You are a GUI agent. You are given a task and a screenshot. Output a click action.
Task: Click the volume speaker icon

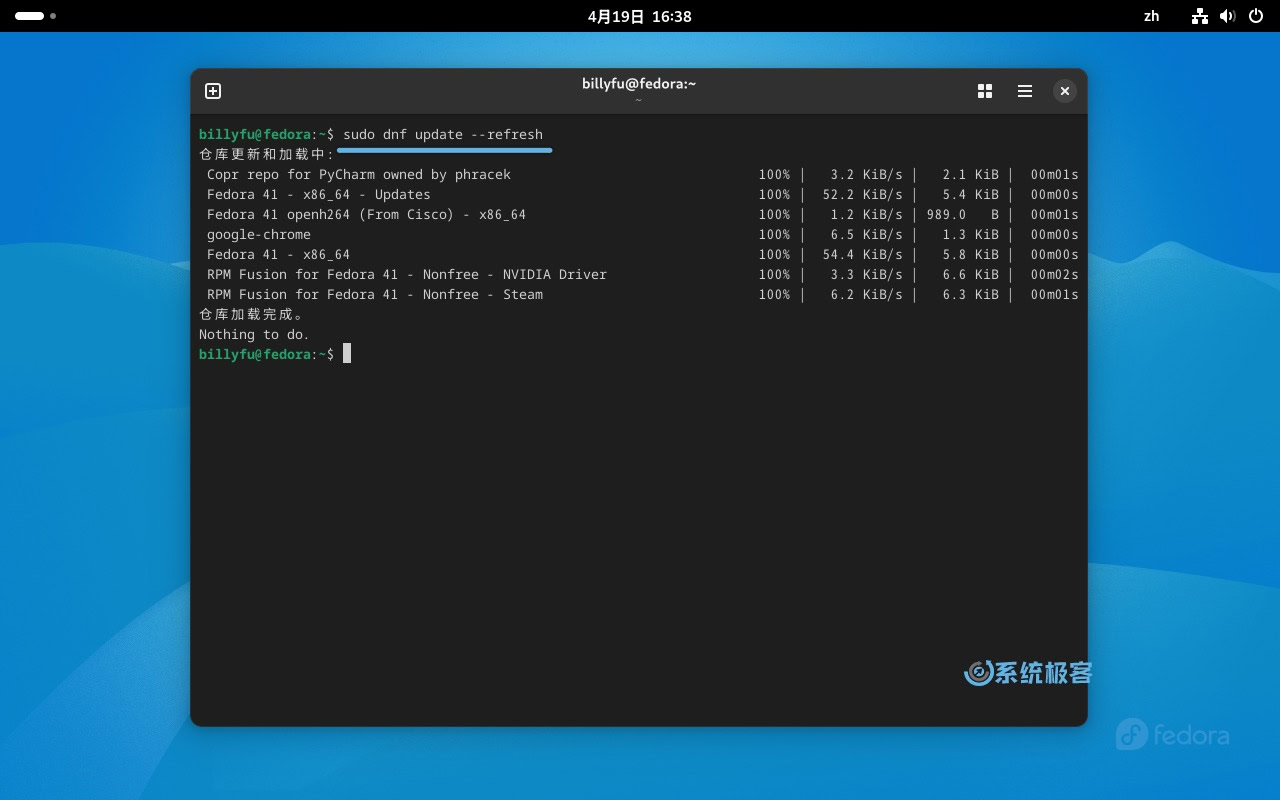[1228, 16]
